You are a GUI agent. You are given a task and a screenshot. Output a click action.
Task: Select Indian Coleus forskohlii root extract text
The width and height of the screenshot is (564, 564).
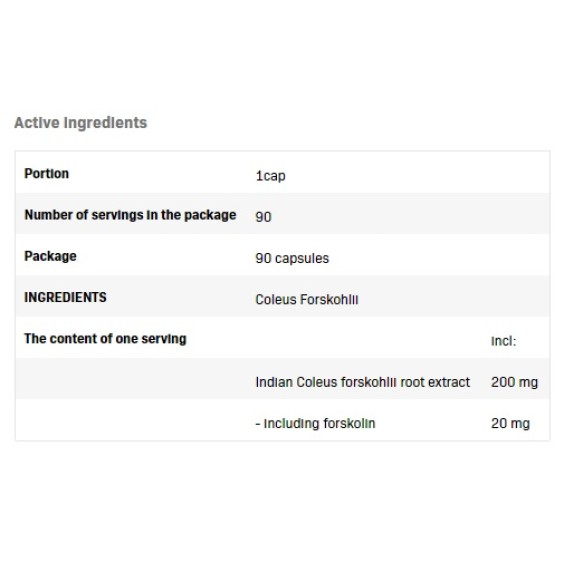363,382
